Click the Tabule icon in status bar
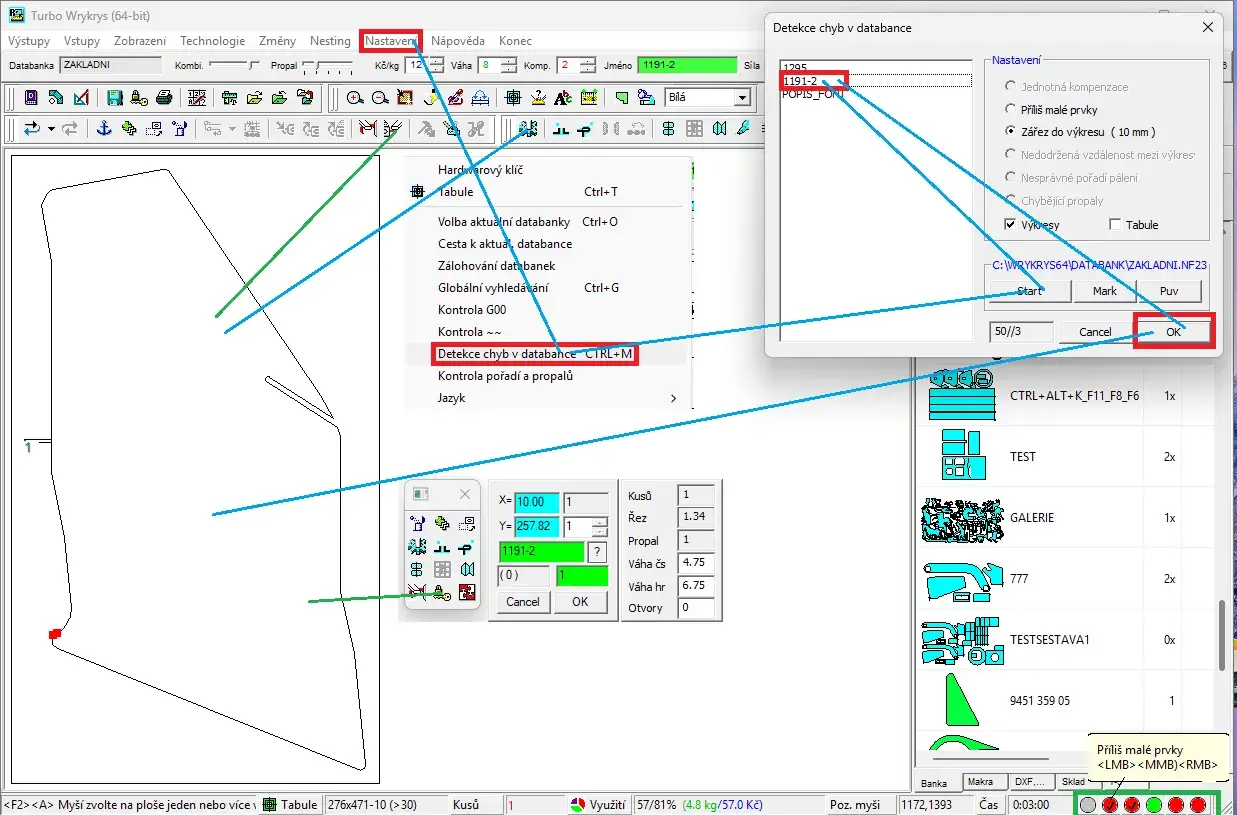The height and width of the screenshot is (815, 1237). (x=270, y=804)
